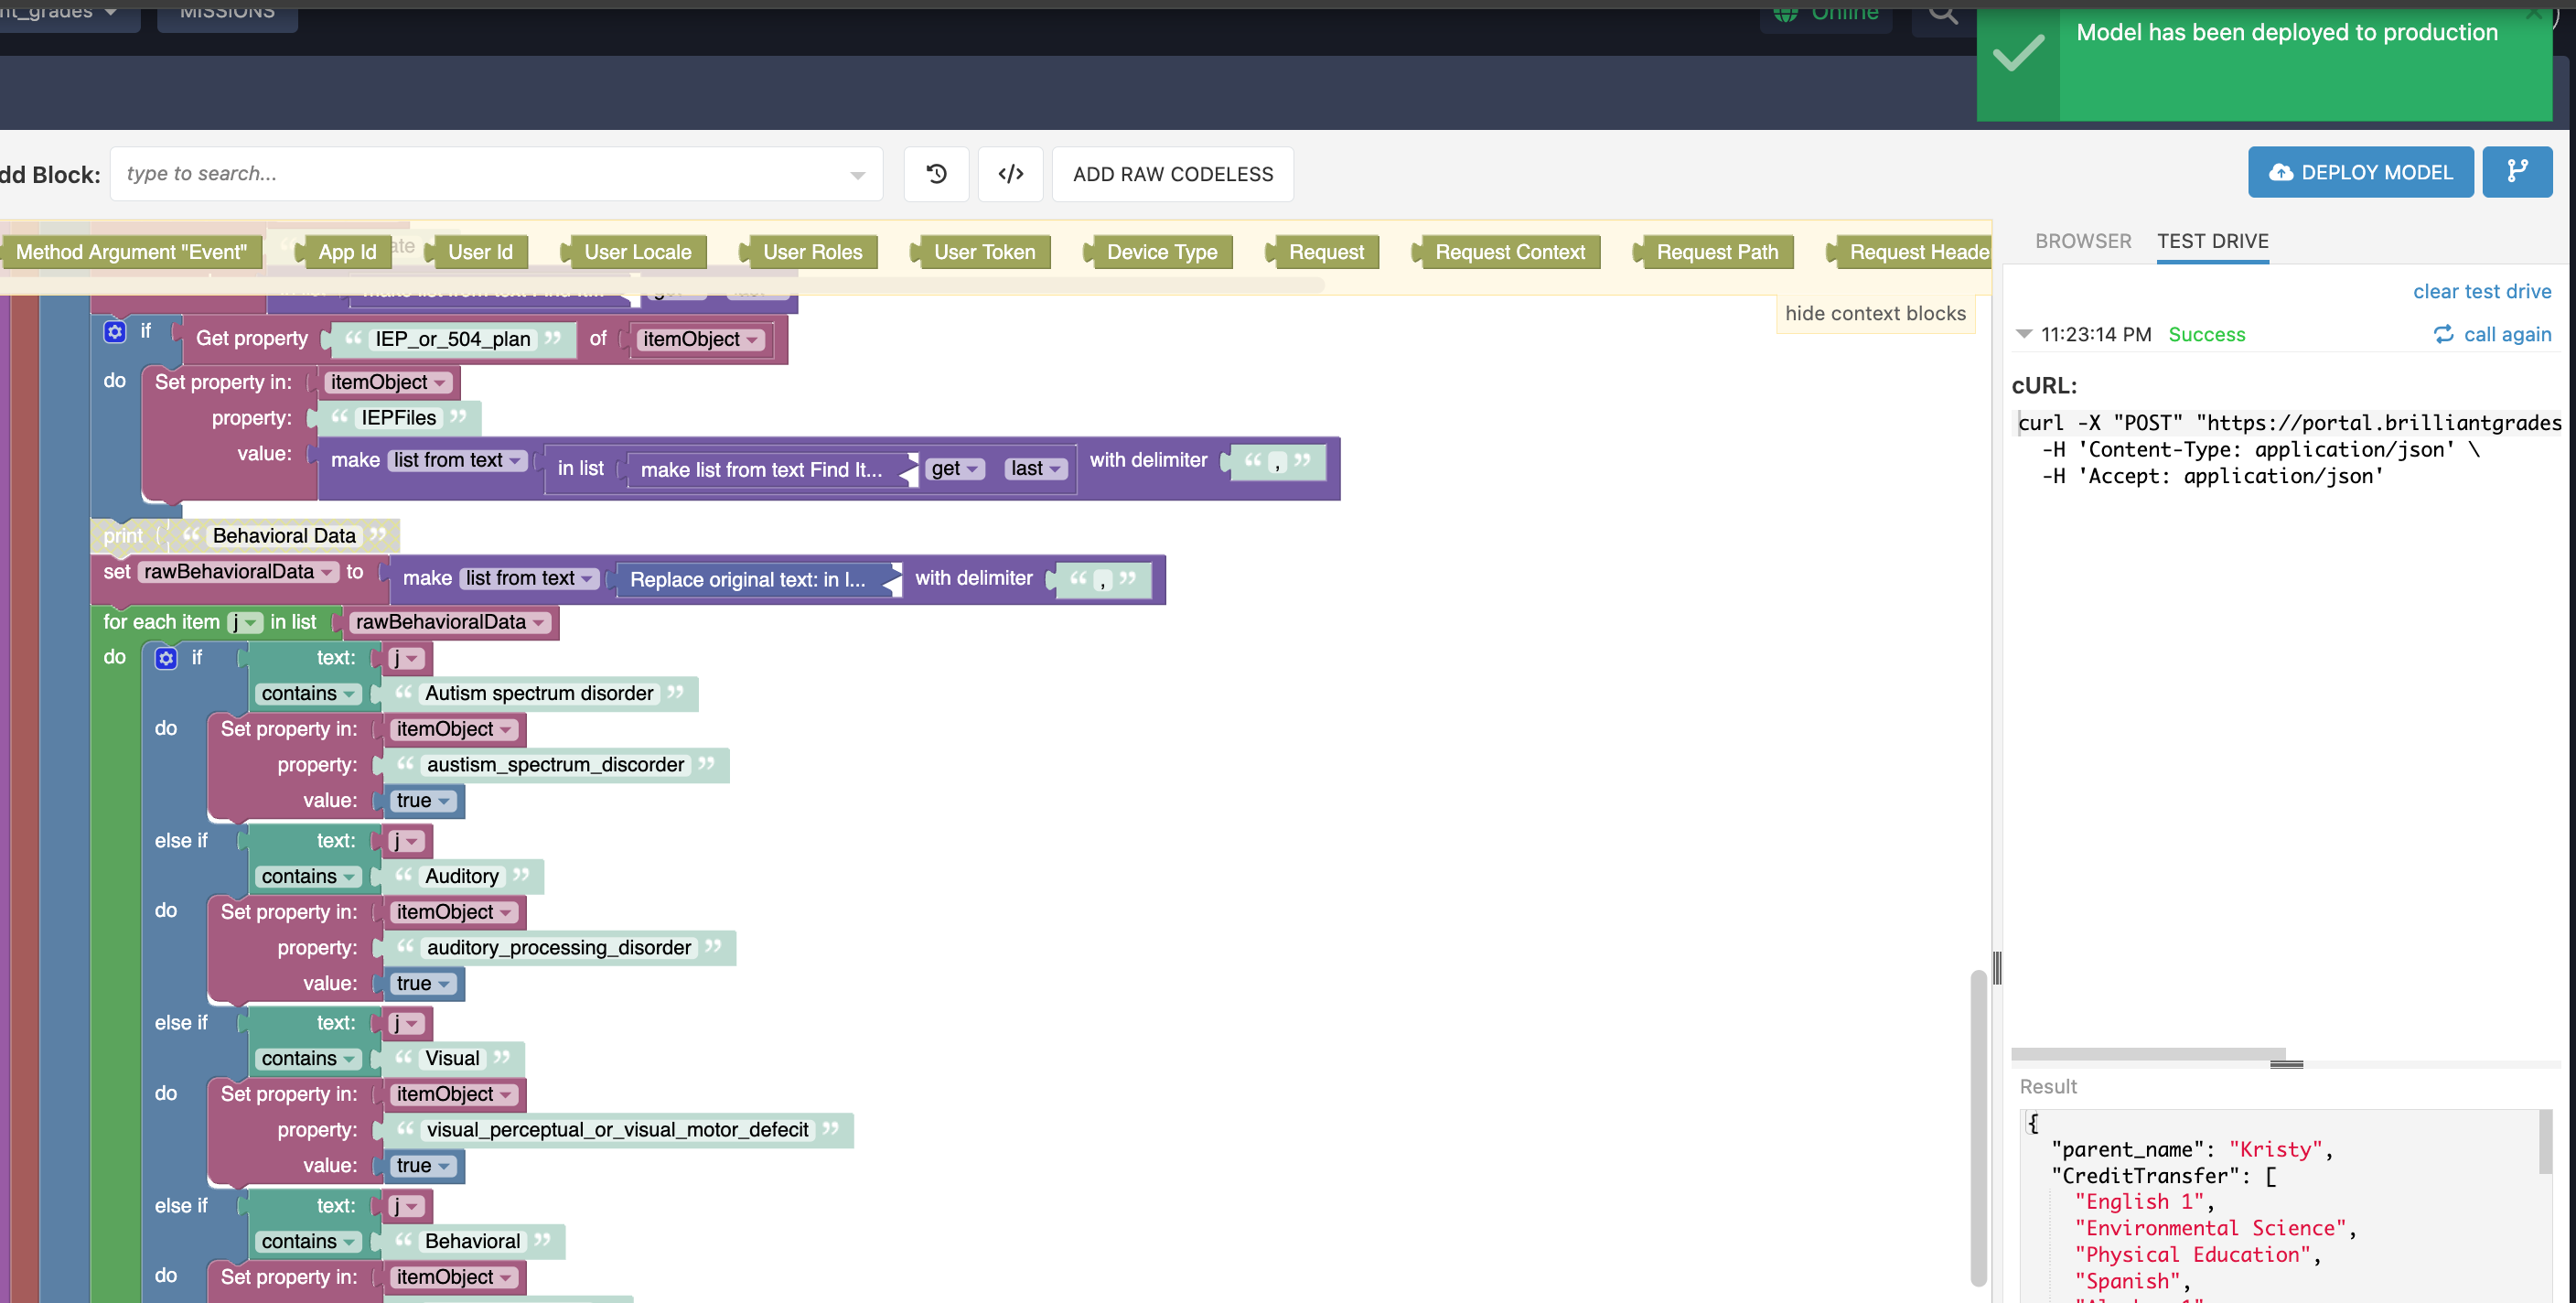The height and width of the screenshot is (1303, 2576).
Task: Switch to the TEST DRIVE tab
Action: 2212,241
